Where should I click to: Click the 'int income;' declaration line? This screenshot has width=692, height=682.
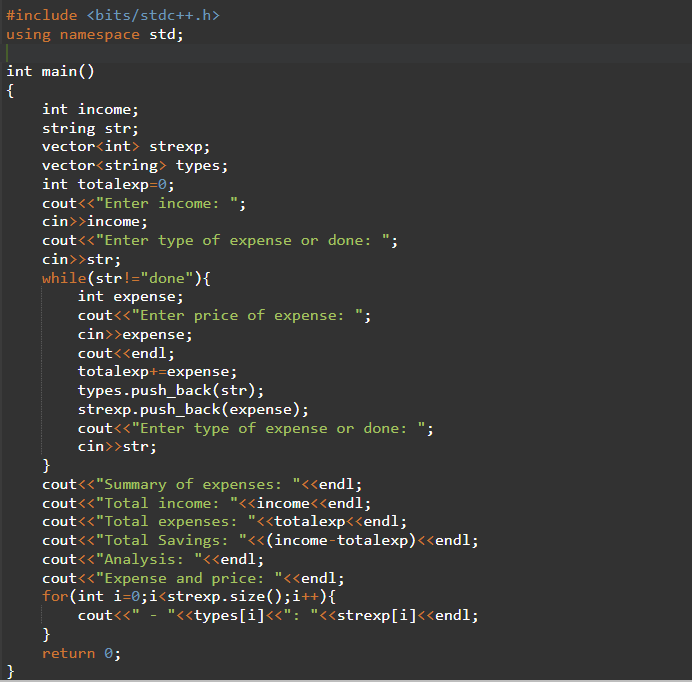pos(90,109)
